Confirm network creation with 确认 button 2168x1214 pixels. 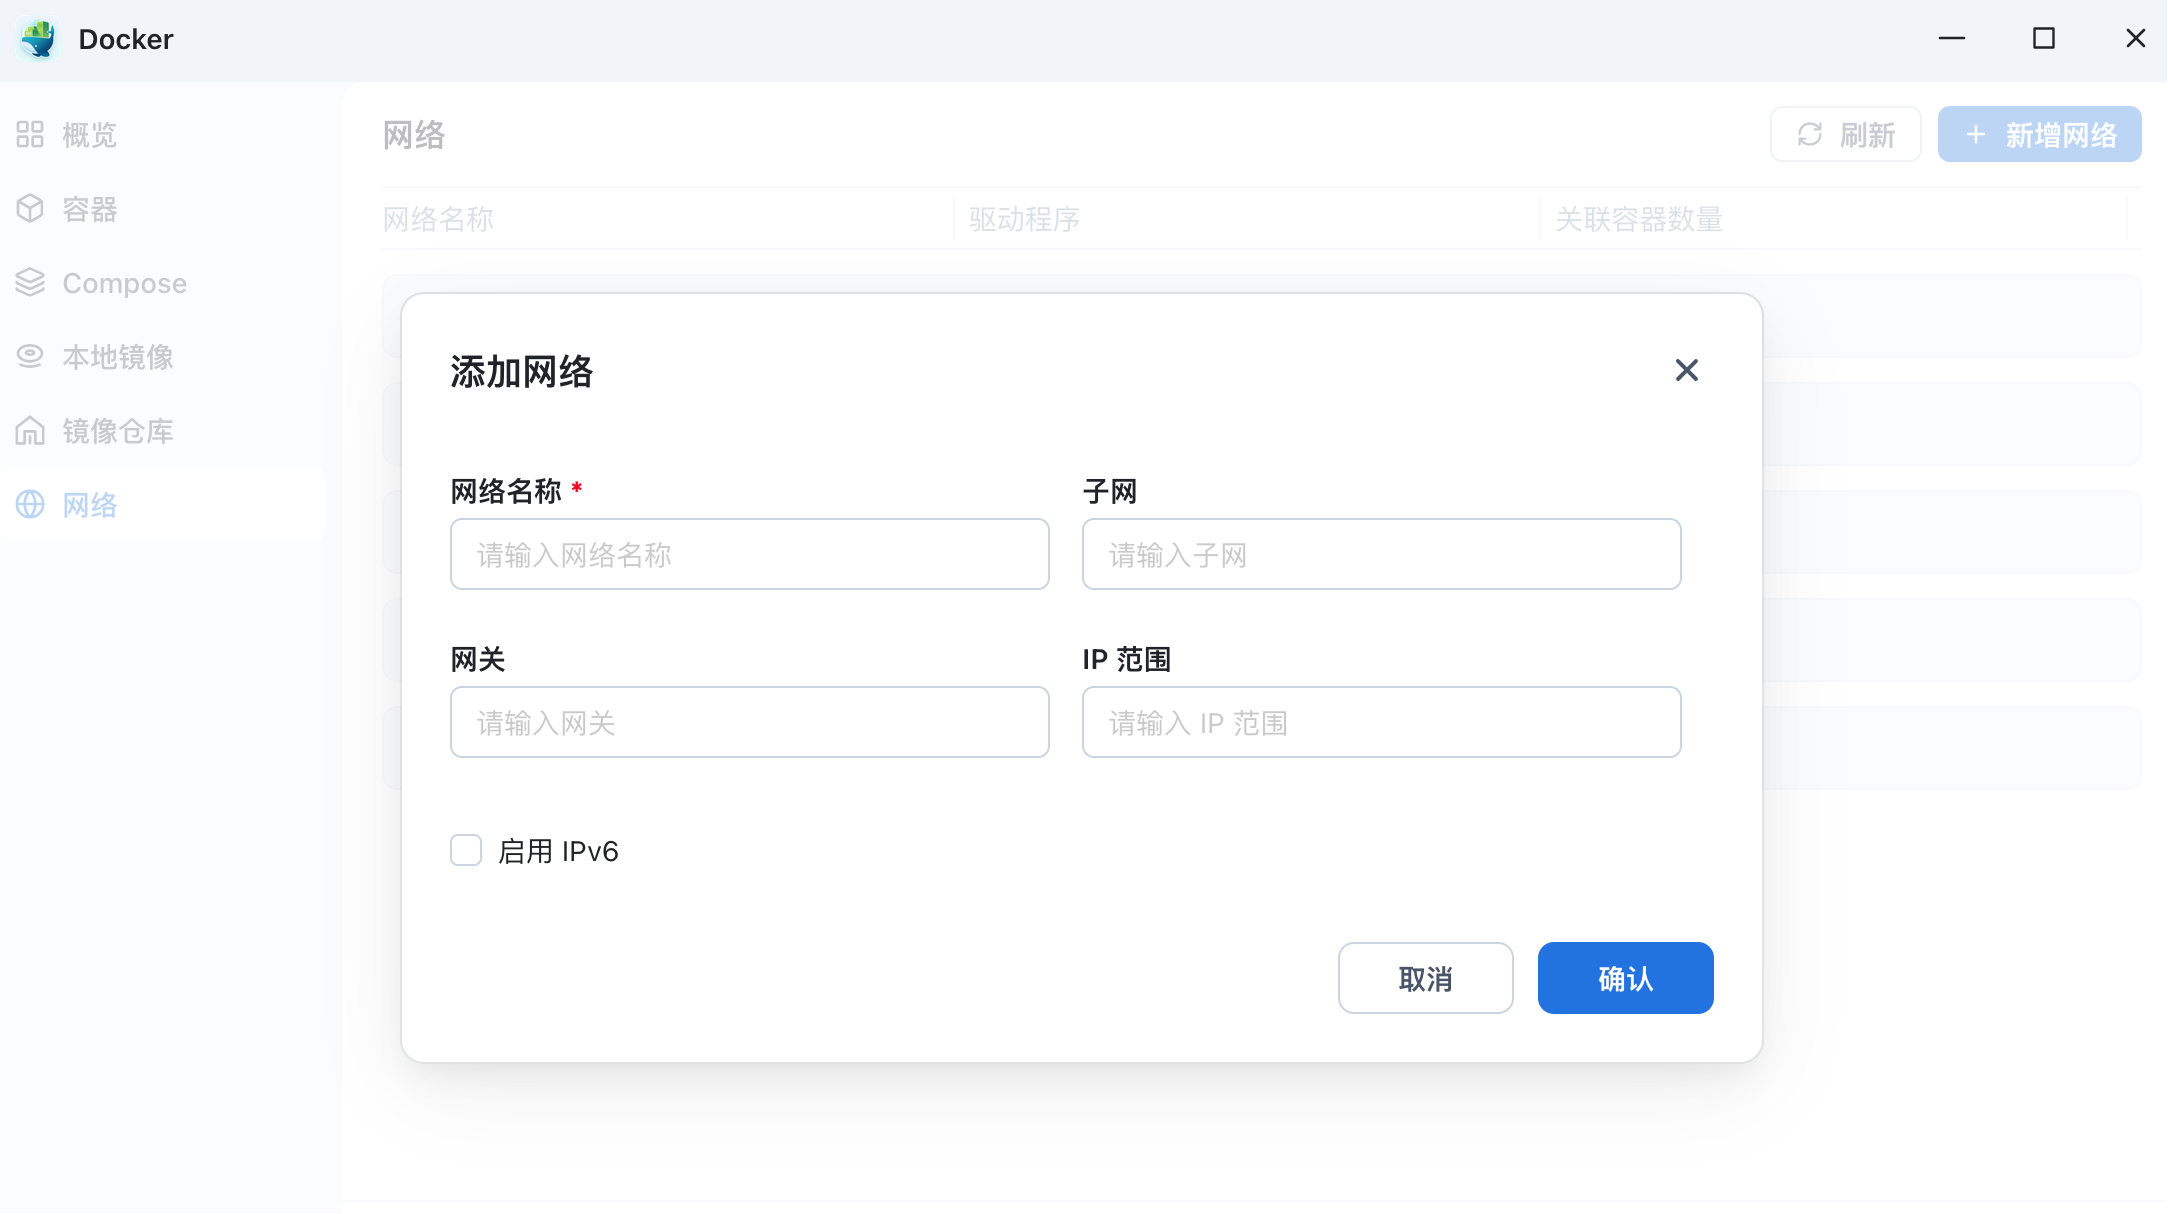[1625, 978]
